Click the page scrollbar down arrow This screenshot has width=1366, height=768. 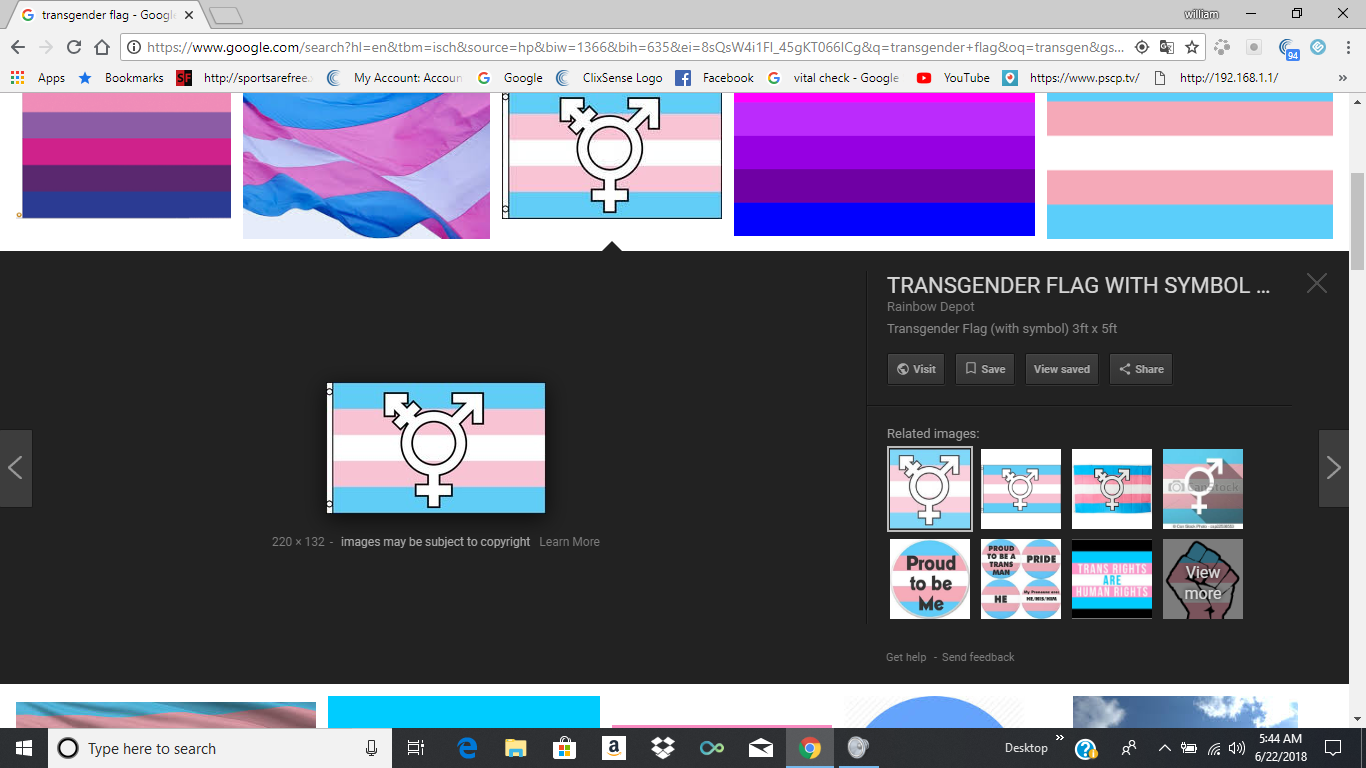coord(1357,719)
